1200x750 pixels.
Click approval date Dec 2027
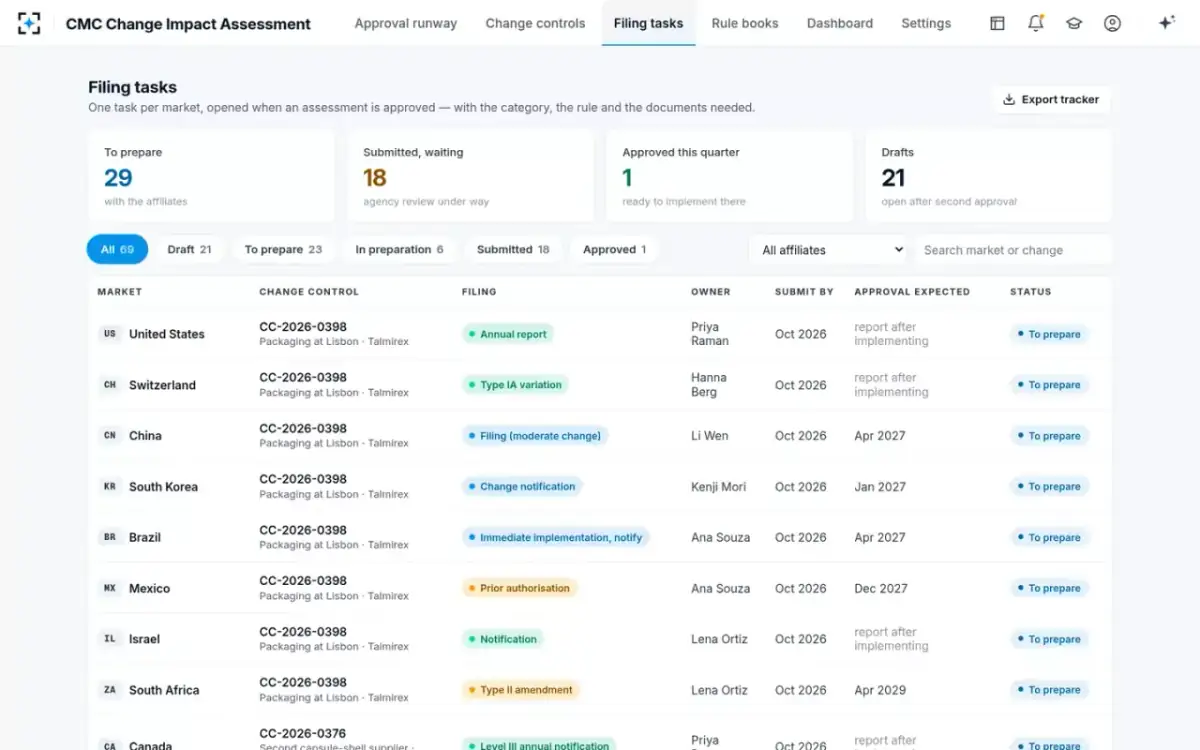coord(881,588)
